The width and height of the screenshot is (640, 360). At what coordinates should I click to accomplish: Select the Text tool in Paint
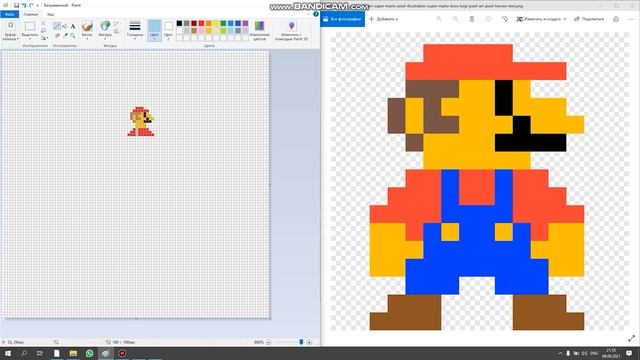[73, 26]
